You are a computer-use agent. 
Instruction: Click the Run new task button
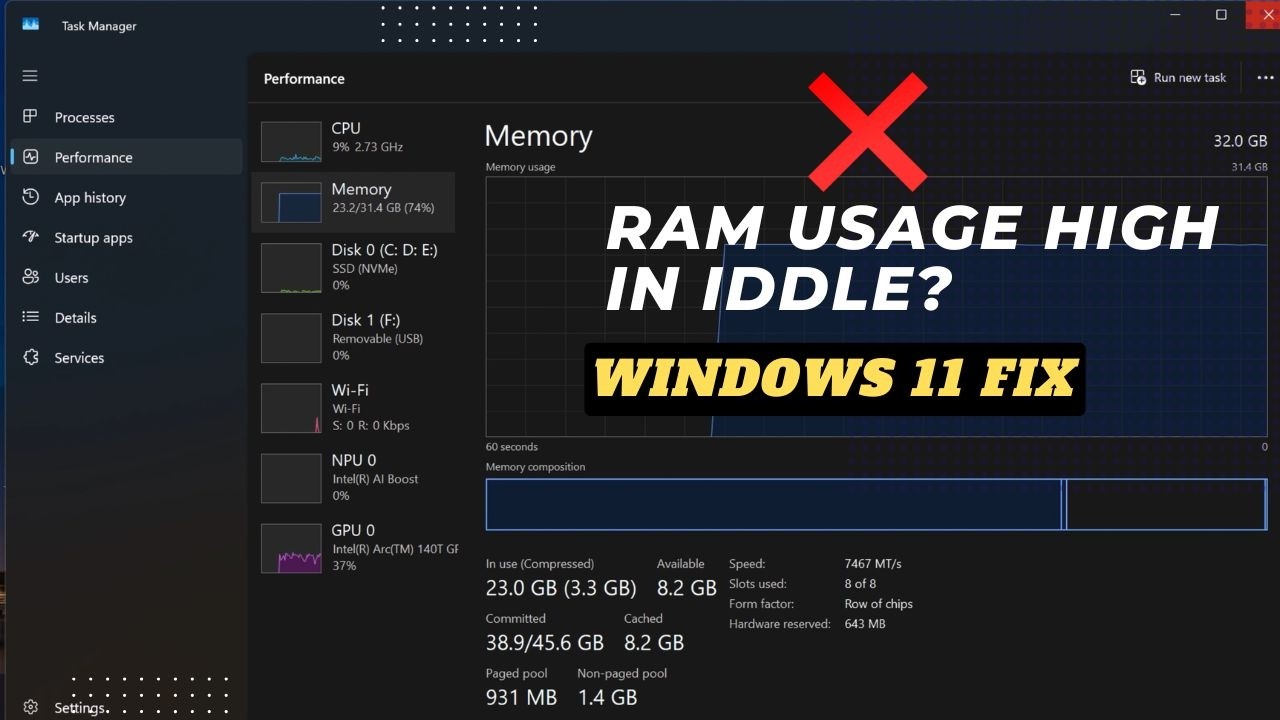[1178, 77]
